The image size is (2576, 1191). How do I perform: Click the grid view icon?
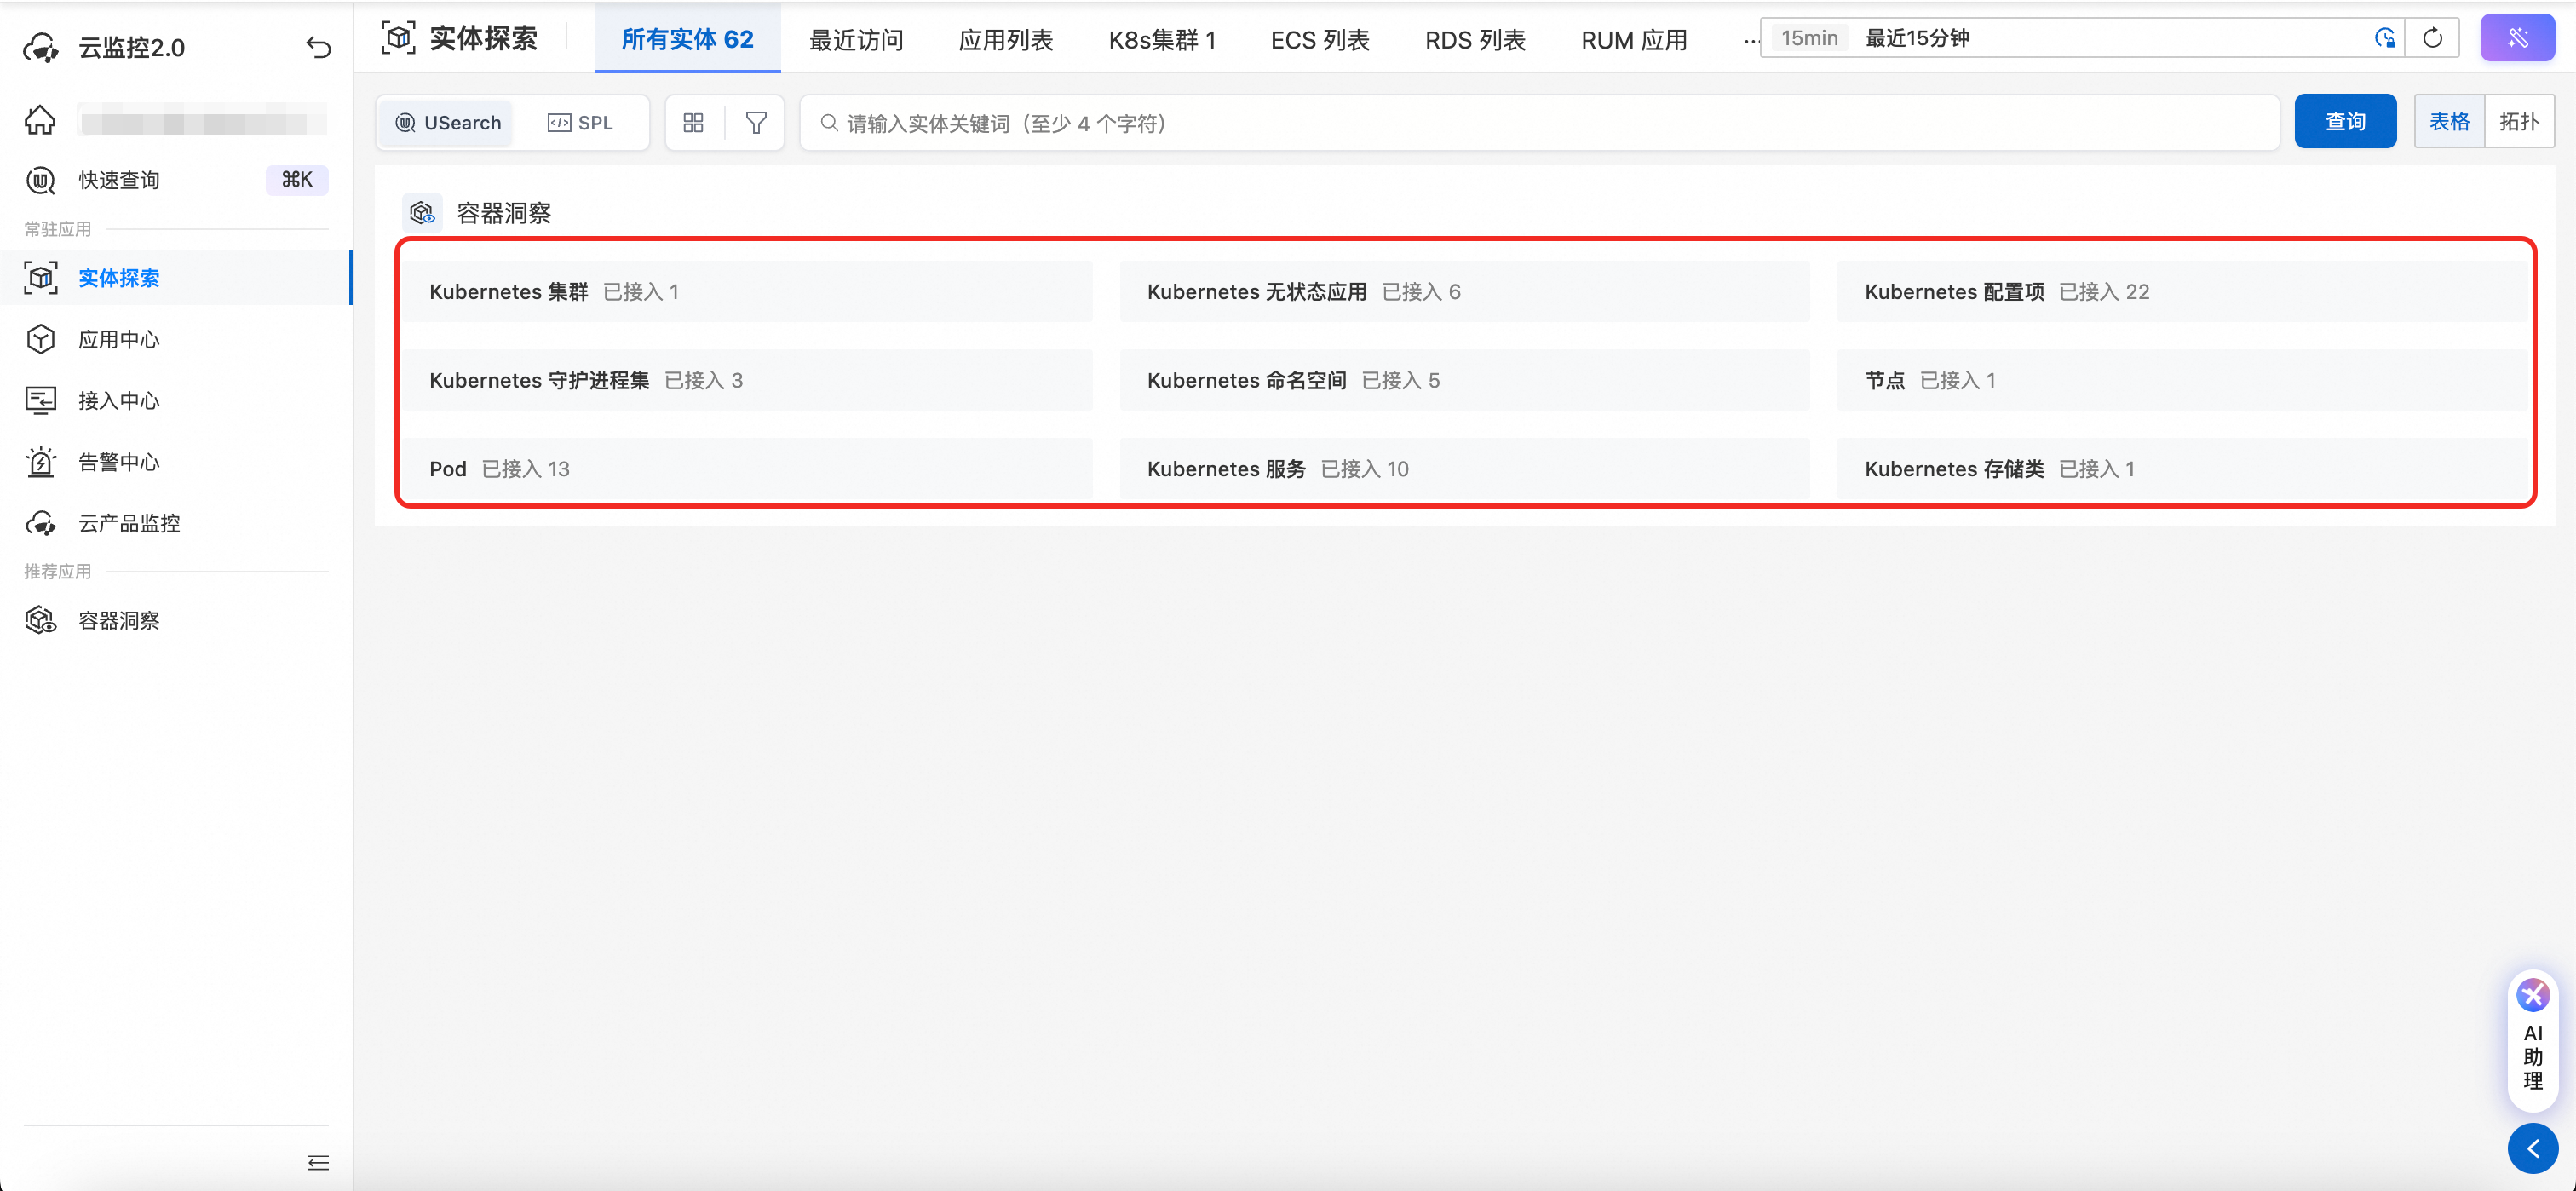tap(693, 122)
